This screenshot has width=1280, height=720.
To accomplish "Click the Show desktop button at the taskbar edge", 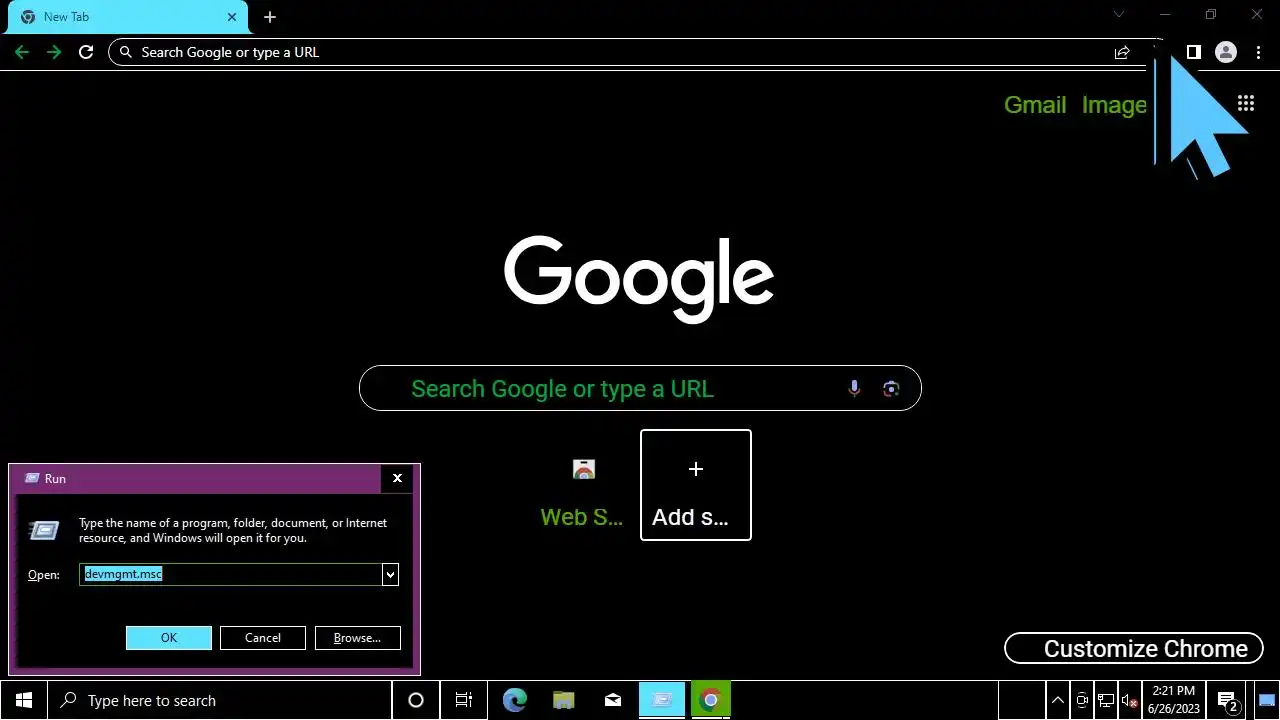I will coord(1267,700).
